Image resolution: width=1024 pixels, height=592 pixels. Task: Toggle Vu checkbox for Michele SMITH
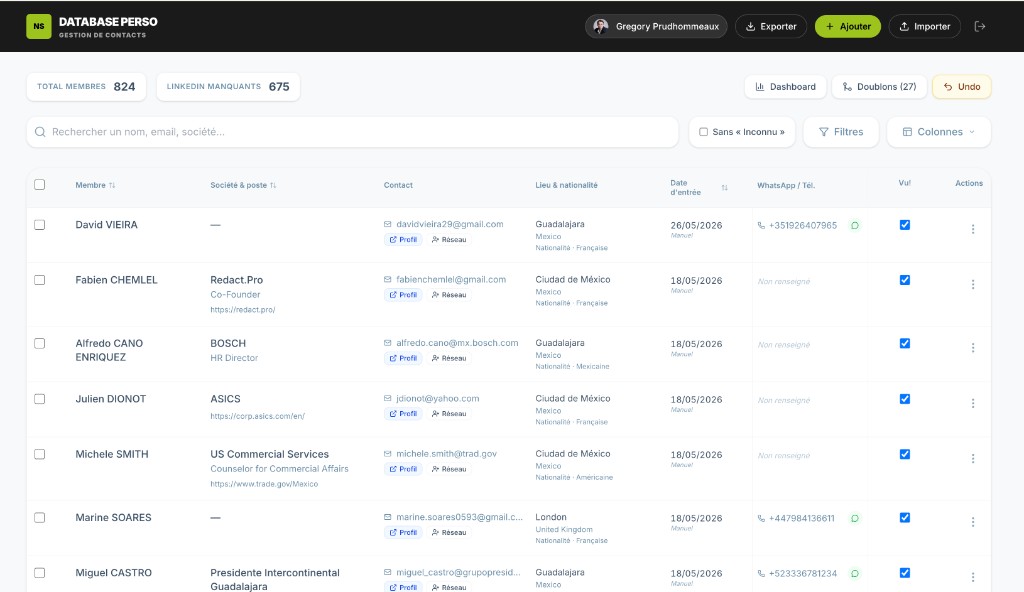(904, 454)
